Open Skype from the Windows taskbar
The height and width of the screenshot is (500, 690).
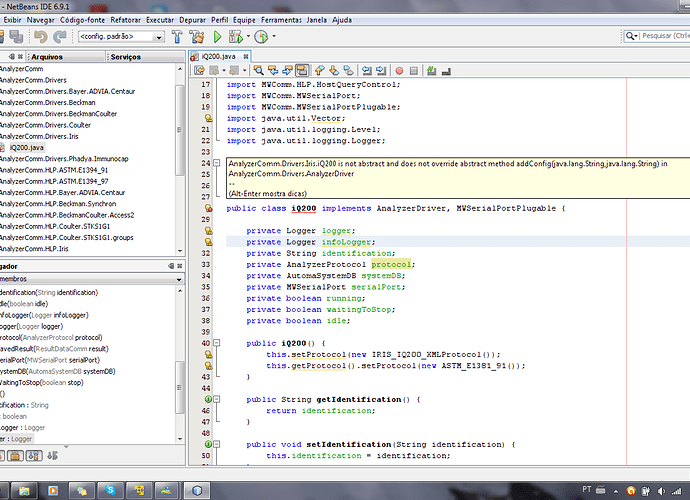click(110, 490)
